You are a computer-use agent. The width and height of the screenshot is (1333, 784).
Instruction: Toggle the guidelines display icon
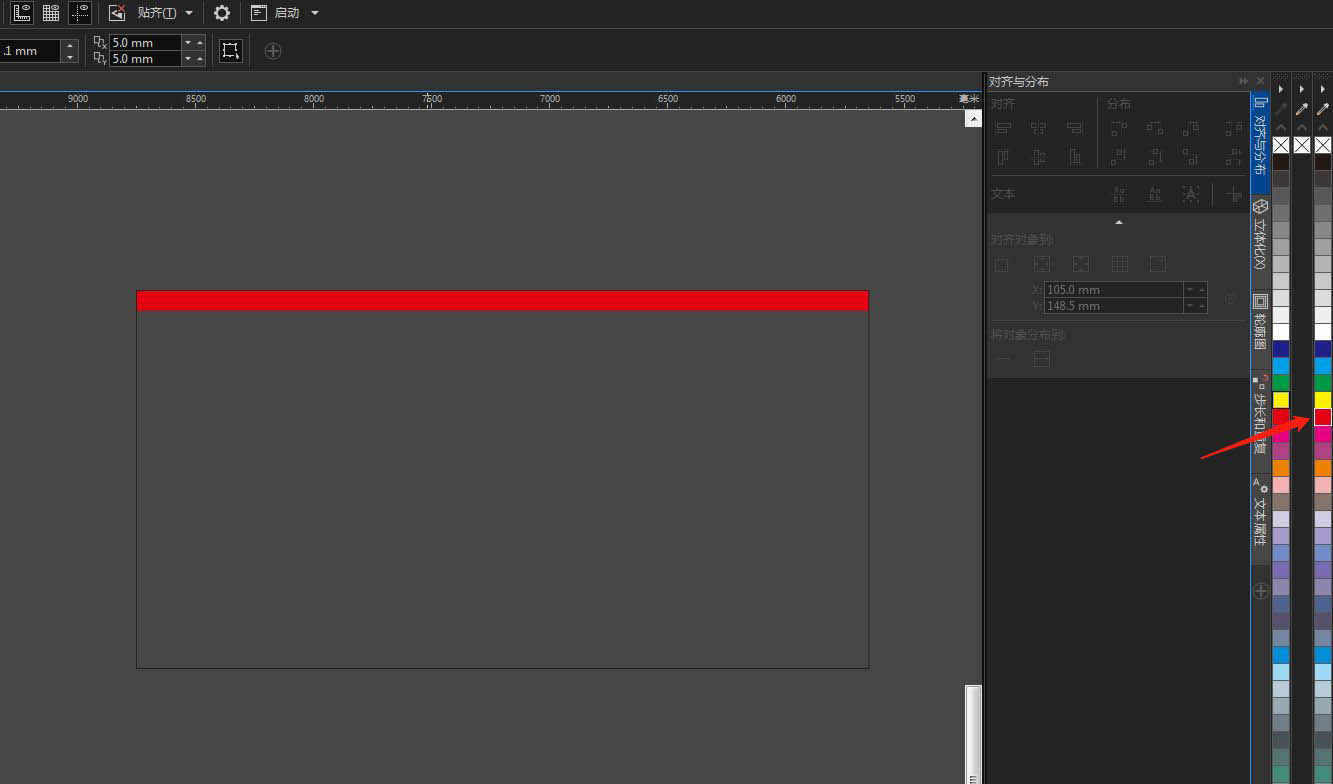click(81, 13)
